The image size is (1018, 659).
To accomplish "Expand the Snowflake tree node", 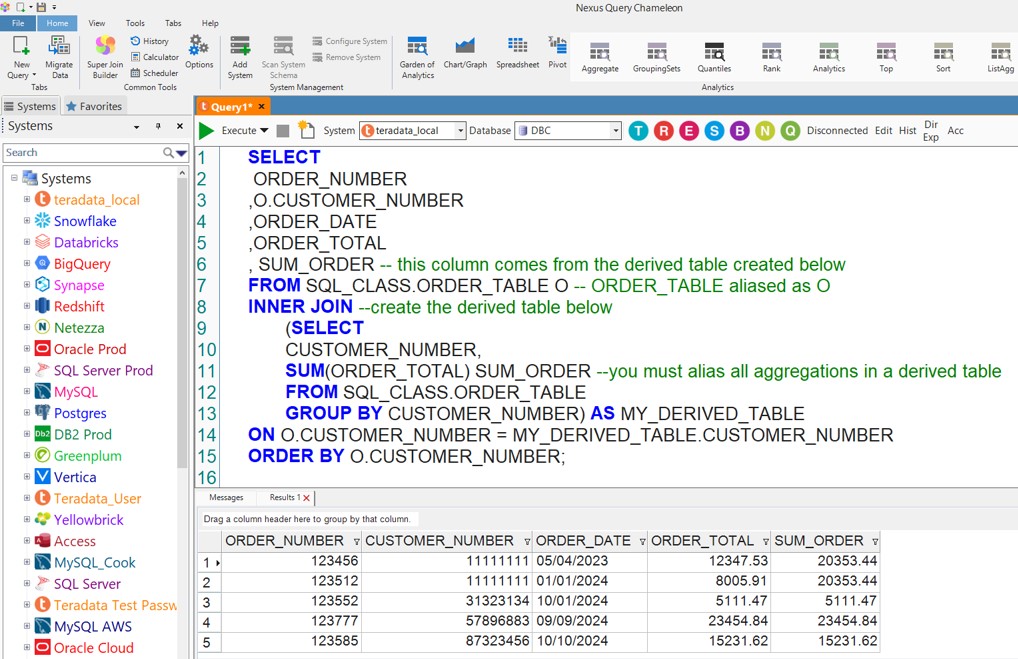I will (x=27, y=221).
